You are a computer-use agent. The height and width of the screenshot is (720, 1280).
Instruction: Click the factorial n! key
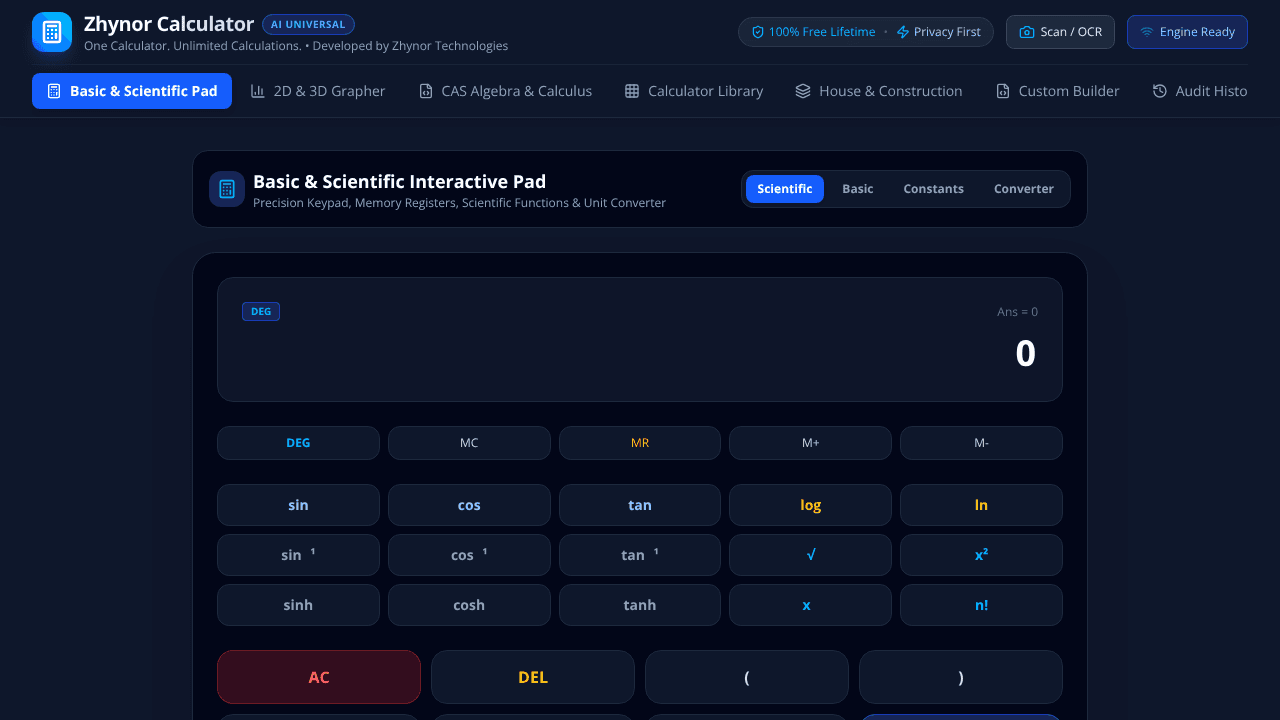pyautogui.click(x=981, y=605)
